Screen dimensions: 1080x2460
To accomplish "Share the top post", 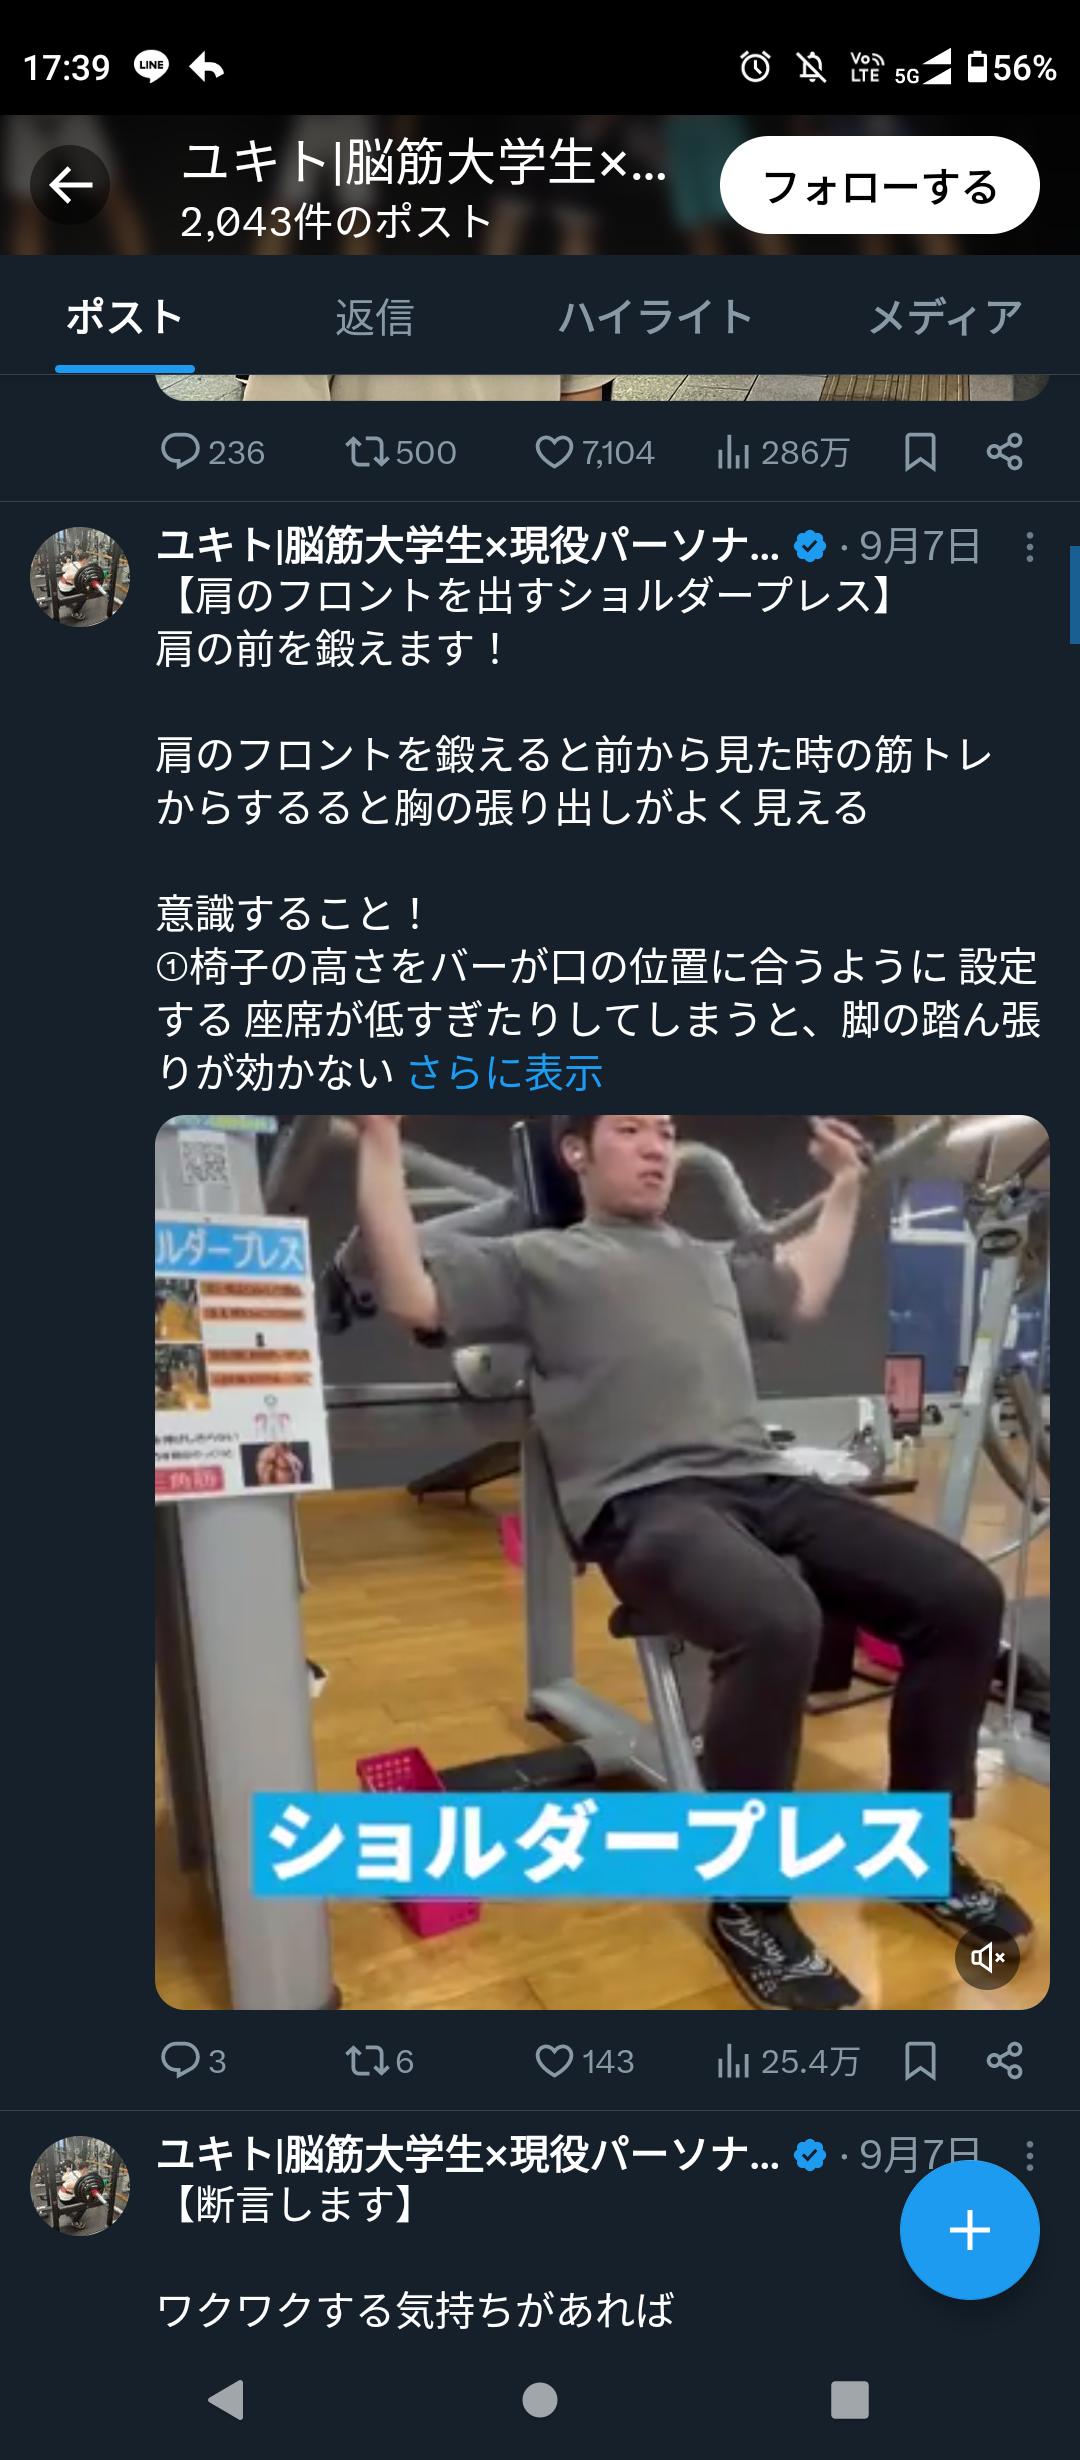I will point(1004,453).
